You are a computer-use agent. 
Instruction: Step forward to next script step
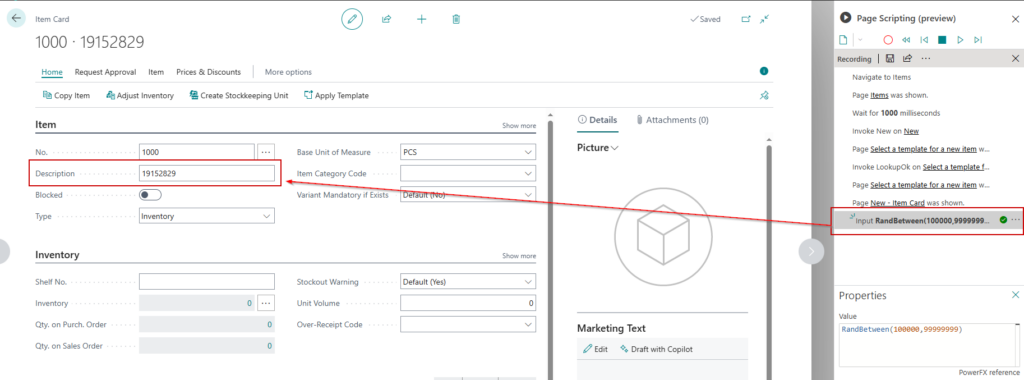[x=978, y=40]
